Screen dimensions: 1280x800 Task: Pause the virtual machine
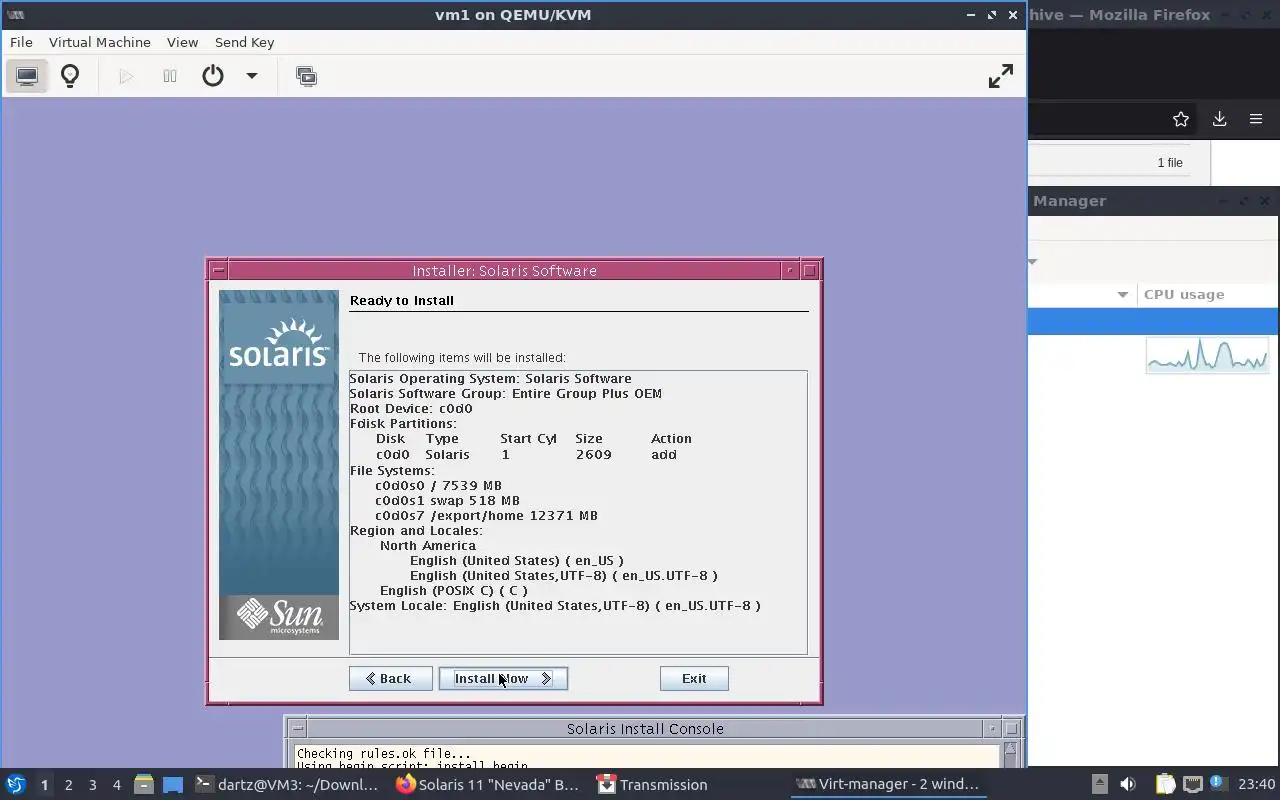170,76
